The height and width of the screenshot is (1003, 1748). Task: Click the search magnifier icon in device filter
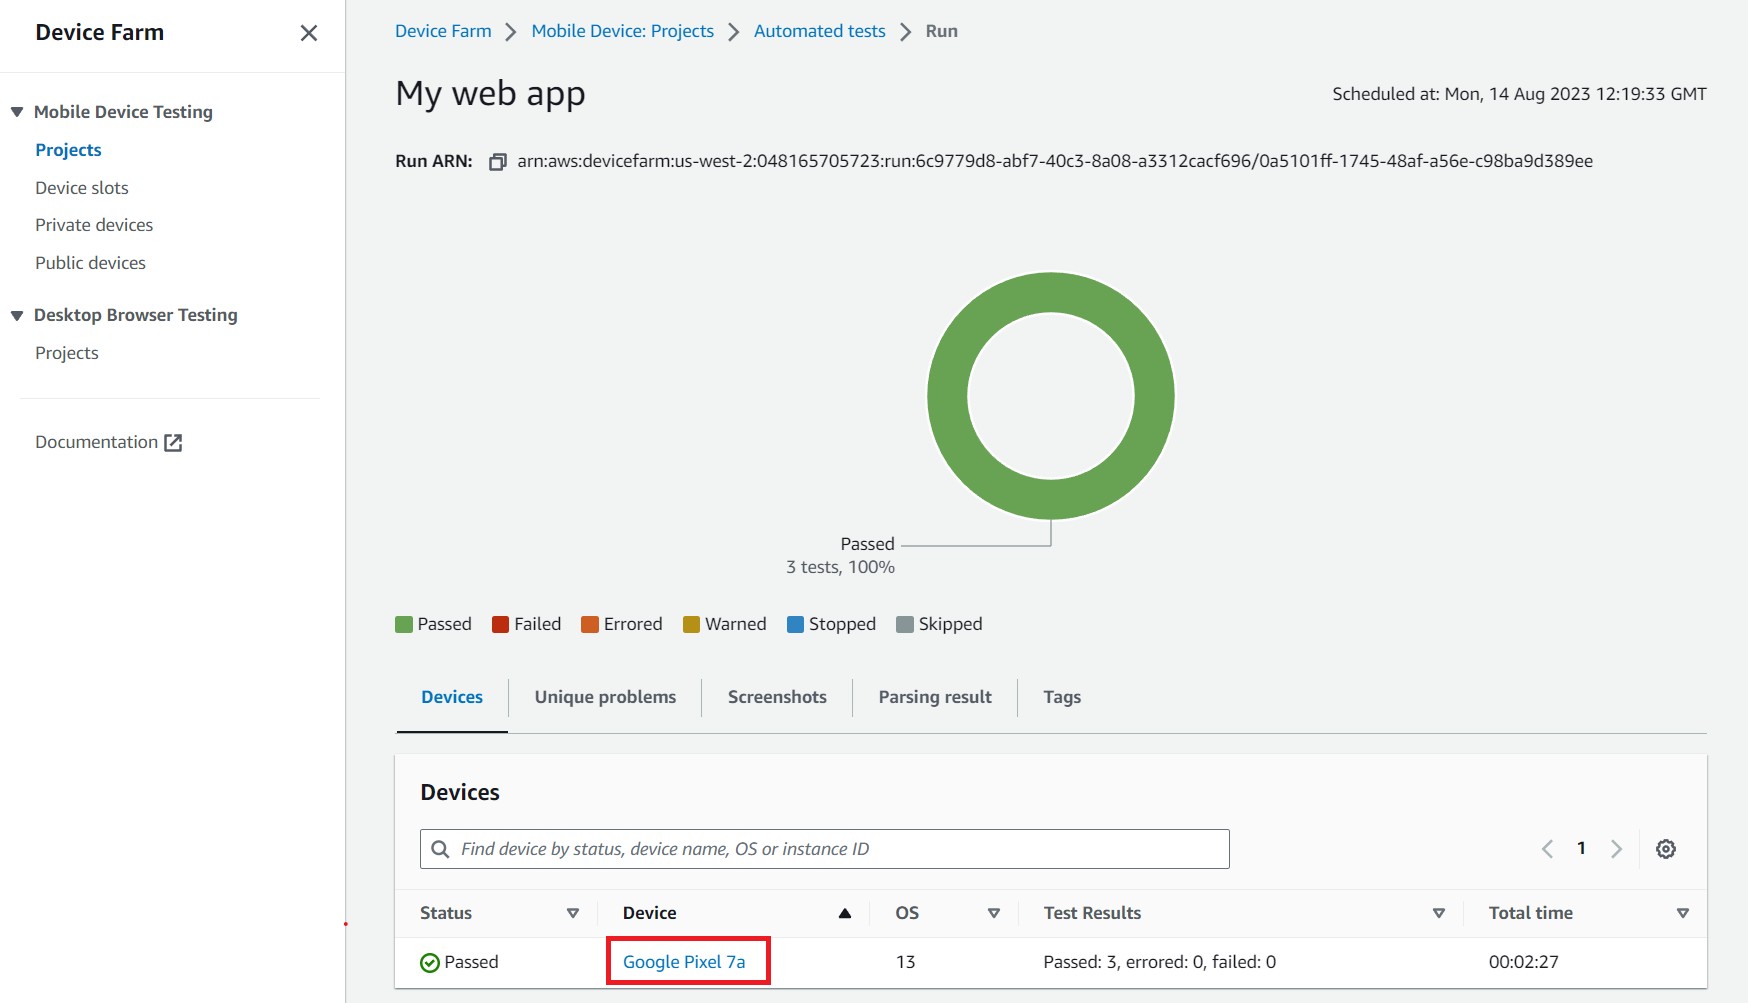[x=440, y=849]
